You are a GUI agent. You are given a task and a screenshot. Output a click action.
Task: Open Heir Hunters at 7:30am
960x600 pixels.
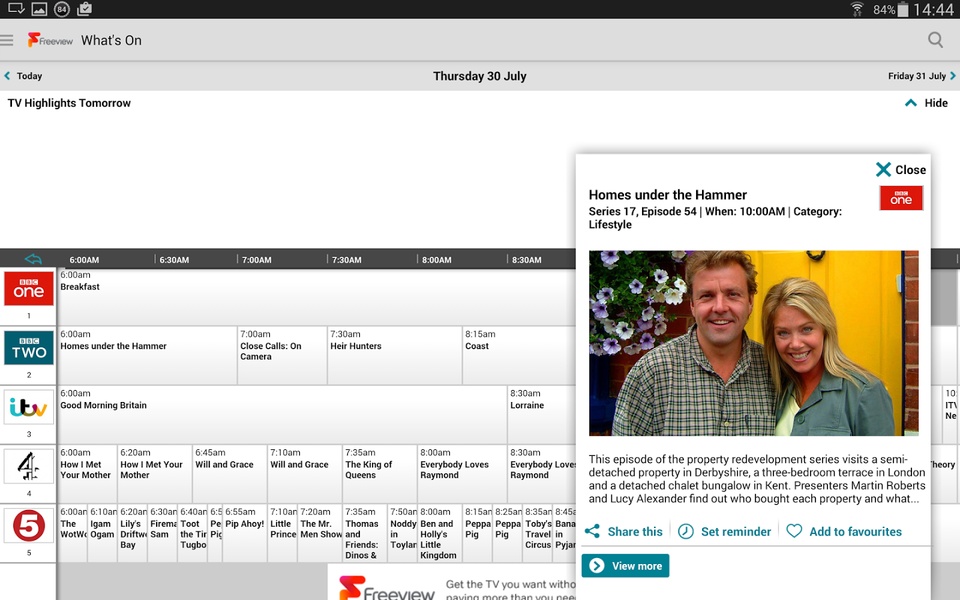pyautogui.click(x=395, y=356)
